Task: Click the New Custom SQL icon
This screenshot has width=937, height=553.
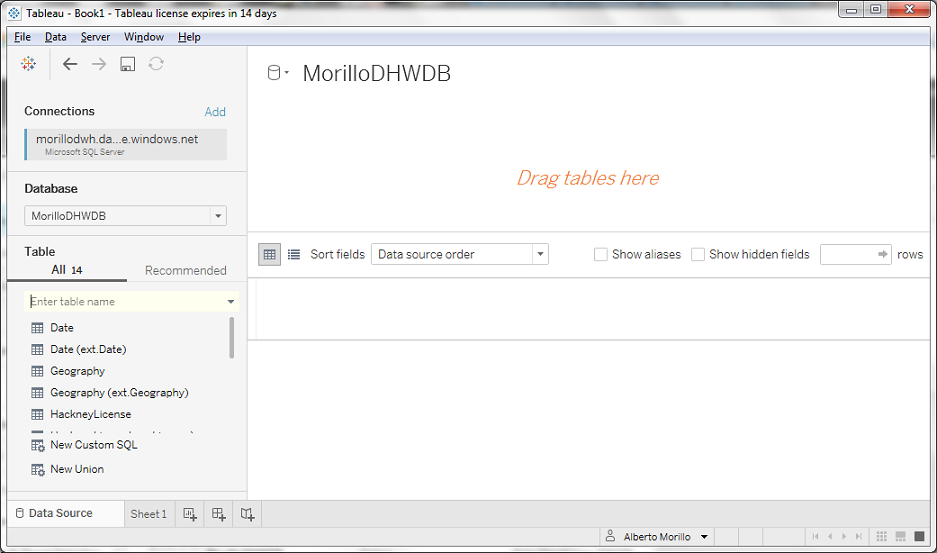Action: pyautogui.click(x=38, y=445)
